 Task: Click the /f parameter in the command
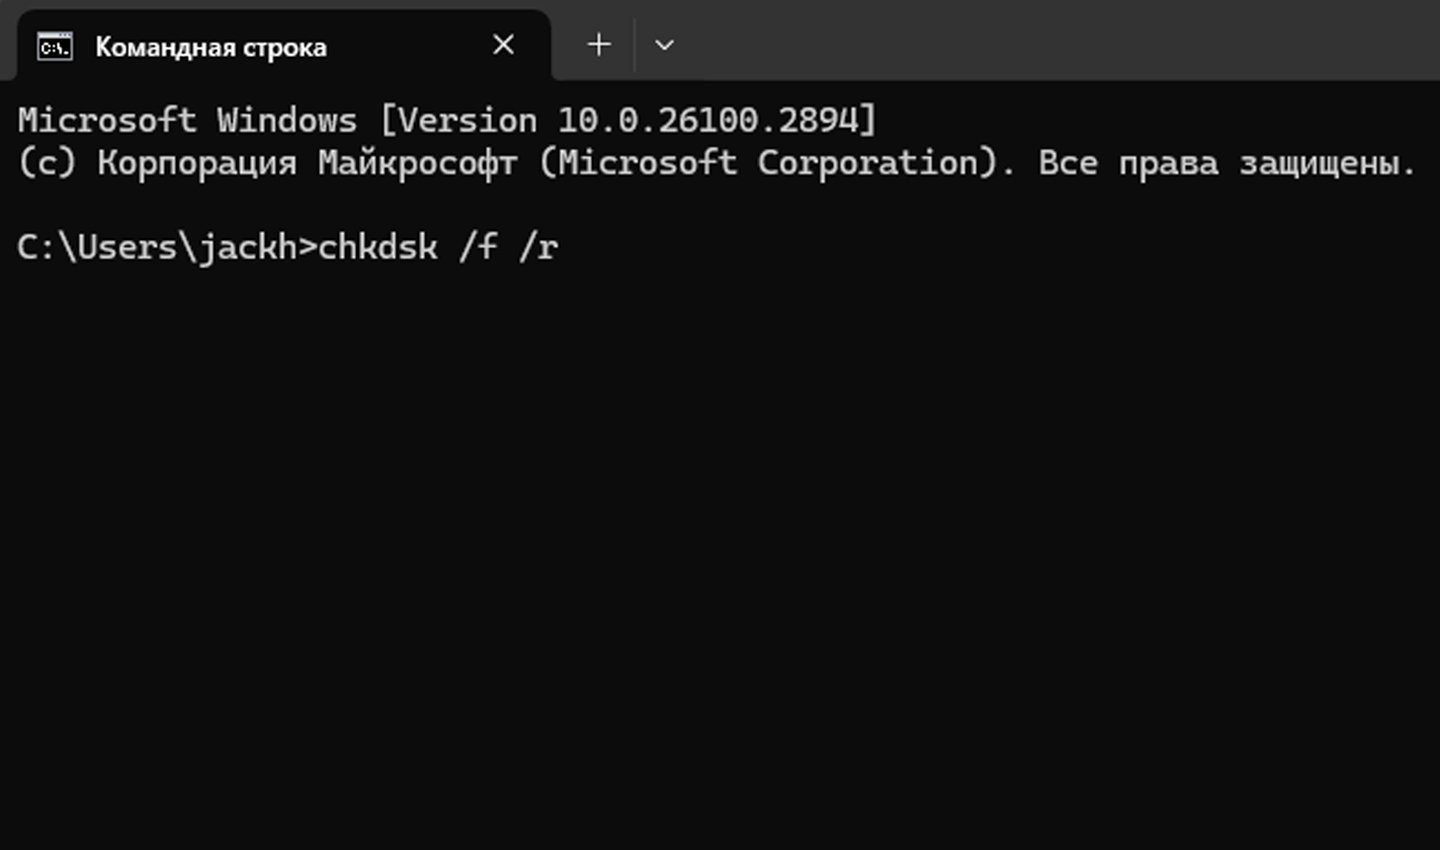pyautogui.click(x=478, y=247)
